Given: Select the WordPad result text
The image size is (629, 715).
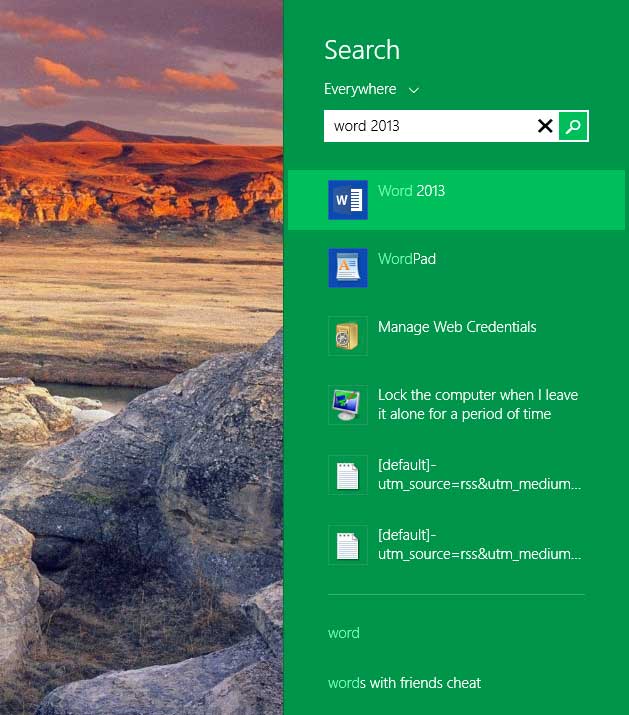Looking at the screenshot, I should click(407, 259).
